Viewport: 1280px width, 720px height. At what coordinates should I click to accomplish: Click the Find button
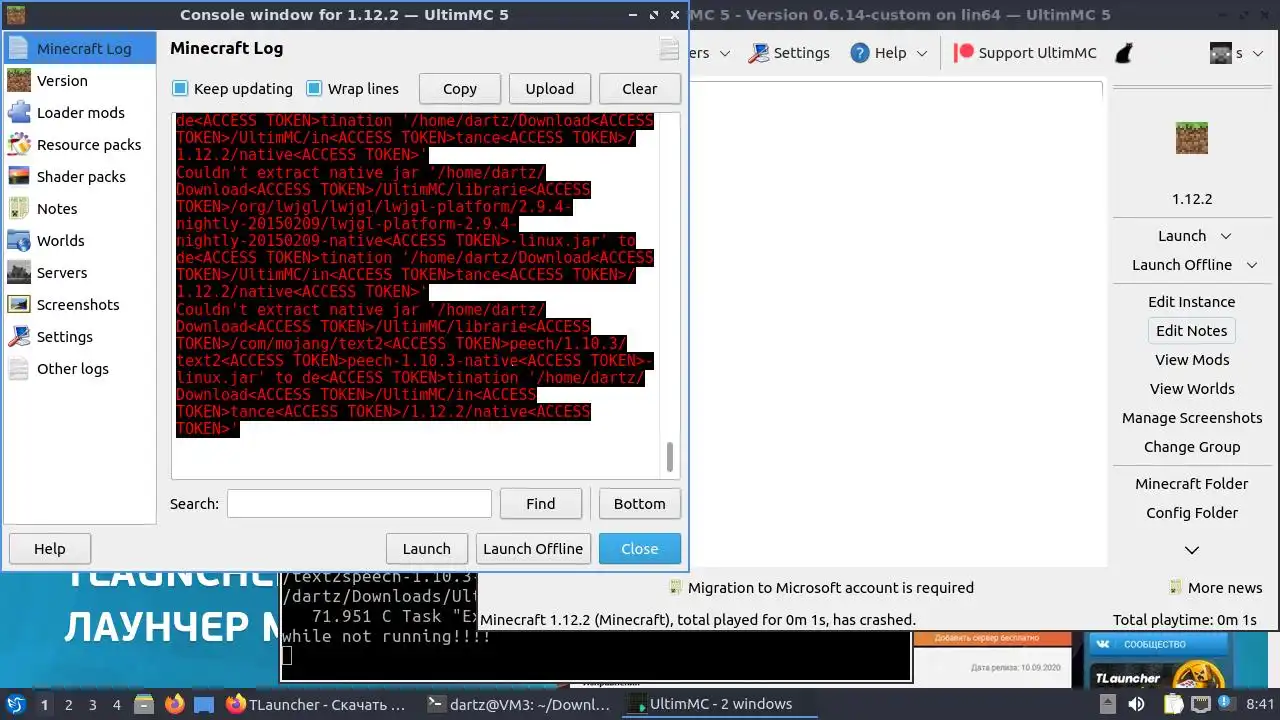click(x=541, y=503)
